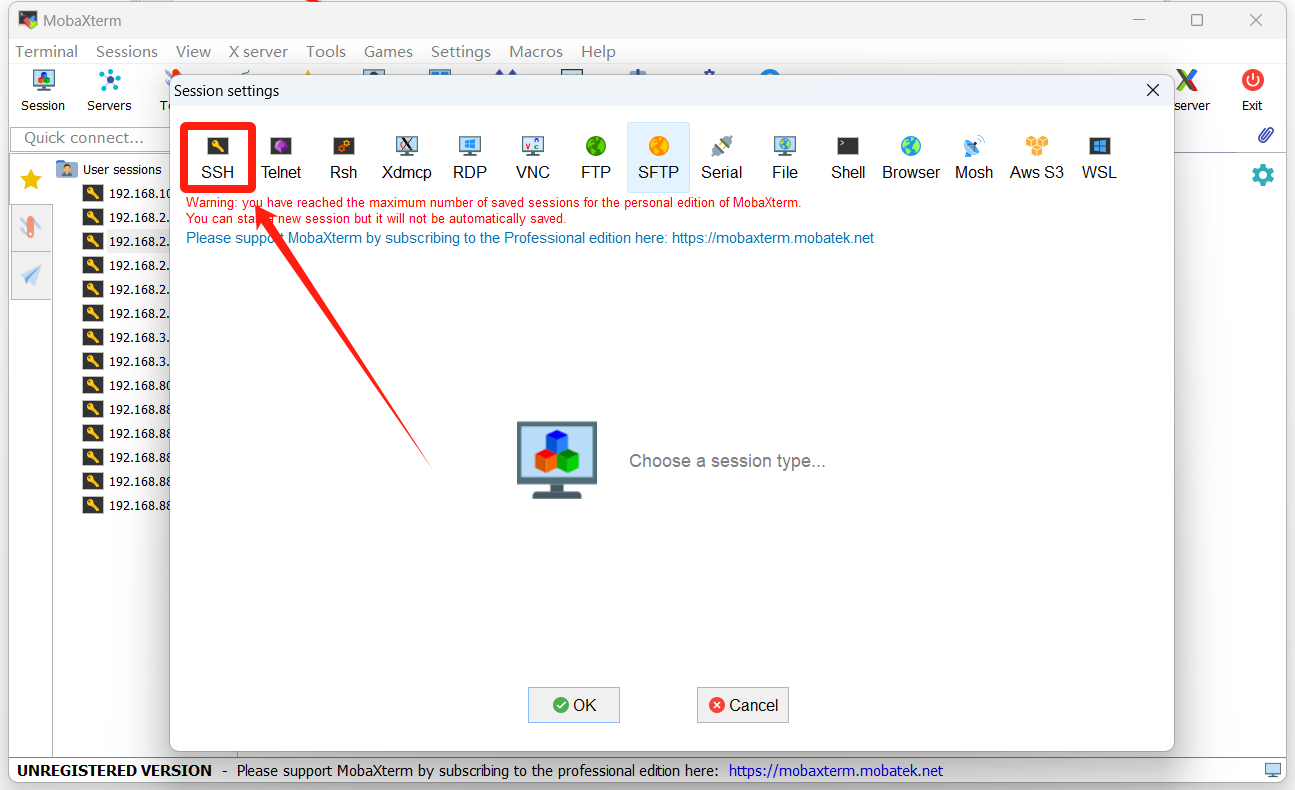1295x790 pixels.
Task: Select the SSH session type
Action: tap(217, 157)
